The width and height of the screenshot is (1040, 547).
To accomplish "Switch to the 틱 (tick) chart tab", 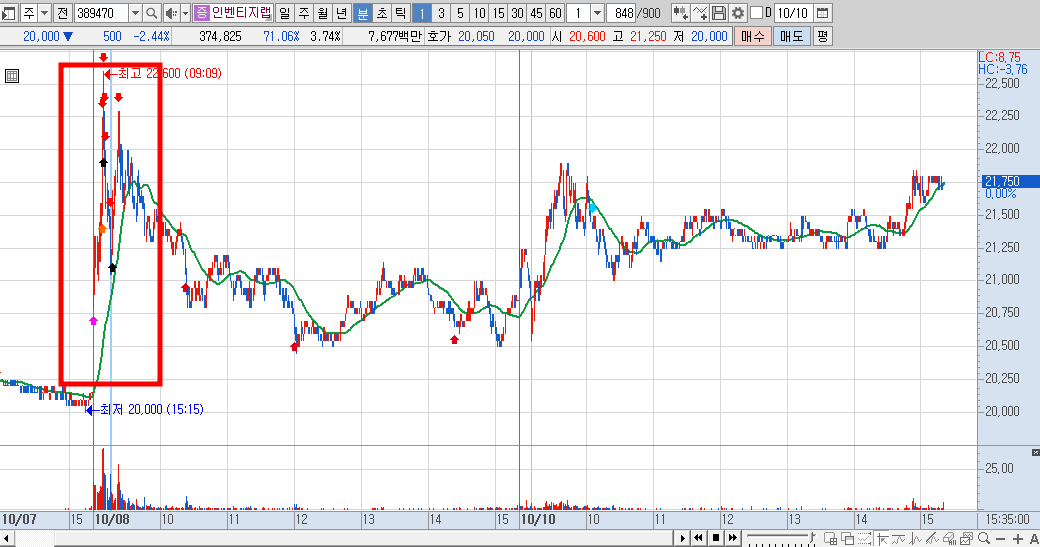I will pyautogui.click(x=401, y=13).
